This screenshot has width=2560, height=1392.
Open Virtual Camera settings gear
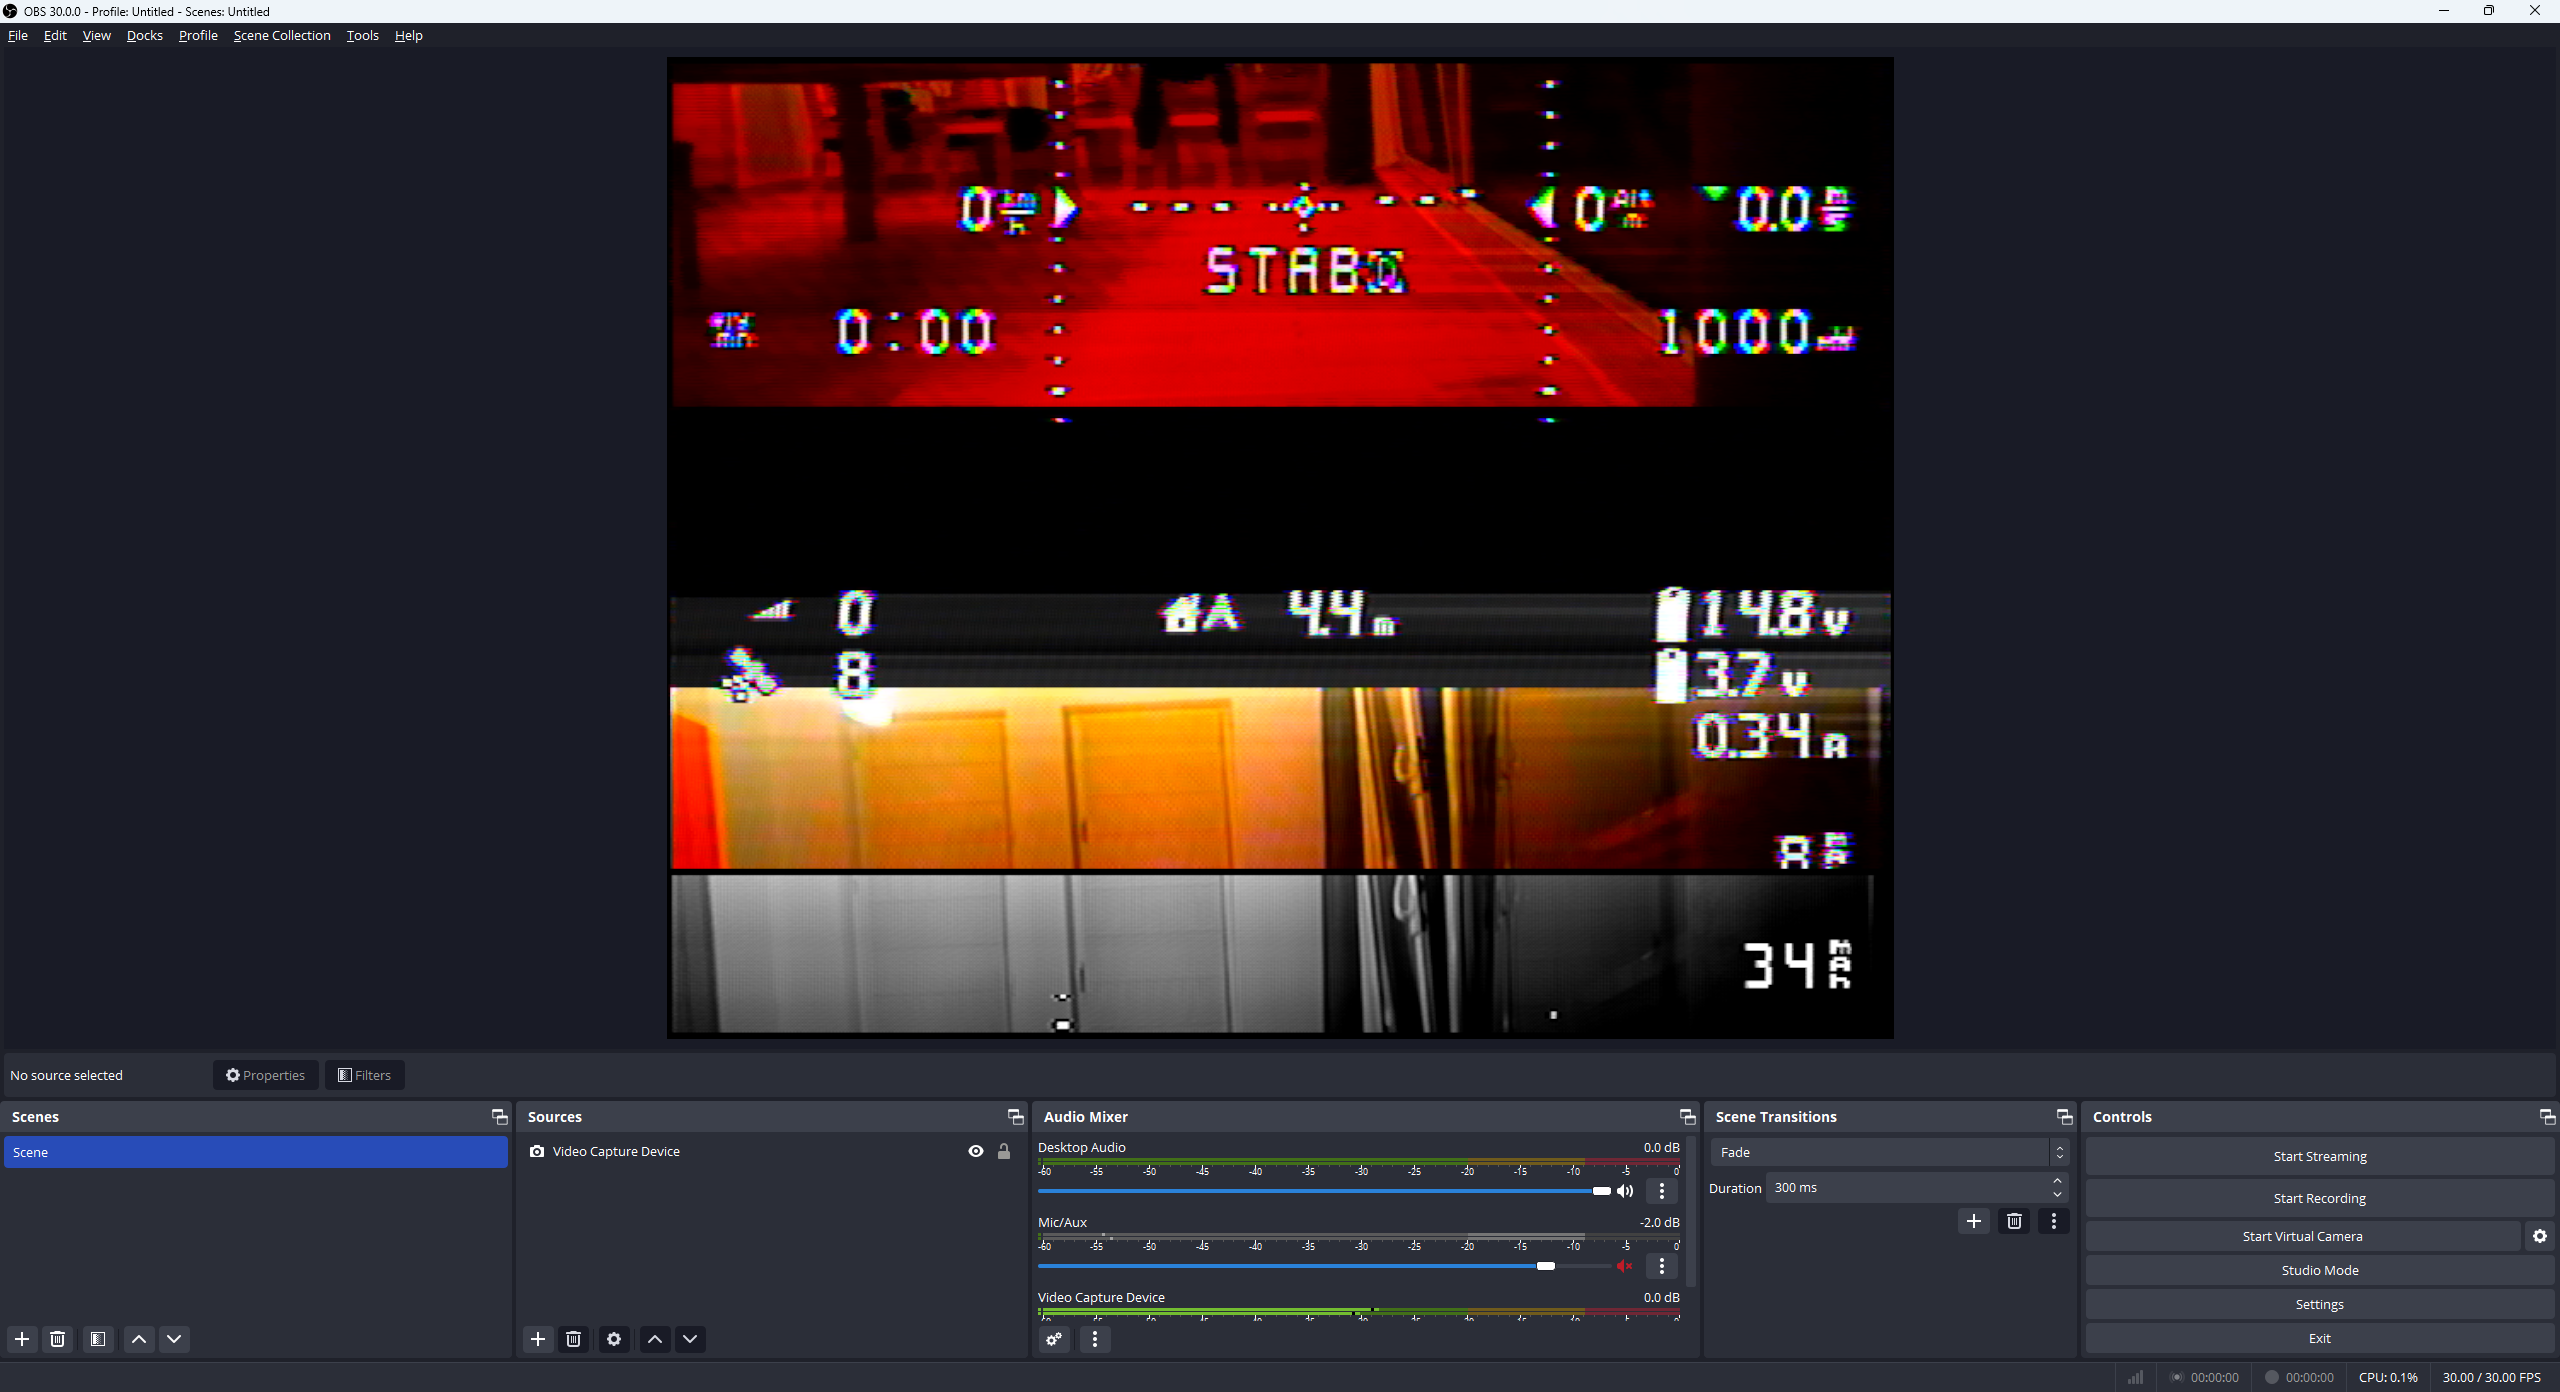(2539, 1236)
